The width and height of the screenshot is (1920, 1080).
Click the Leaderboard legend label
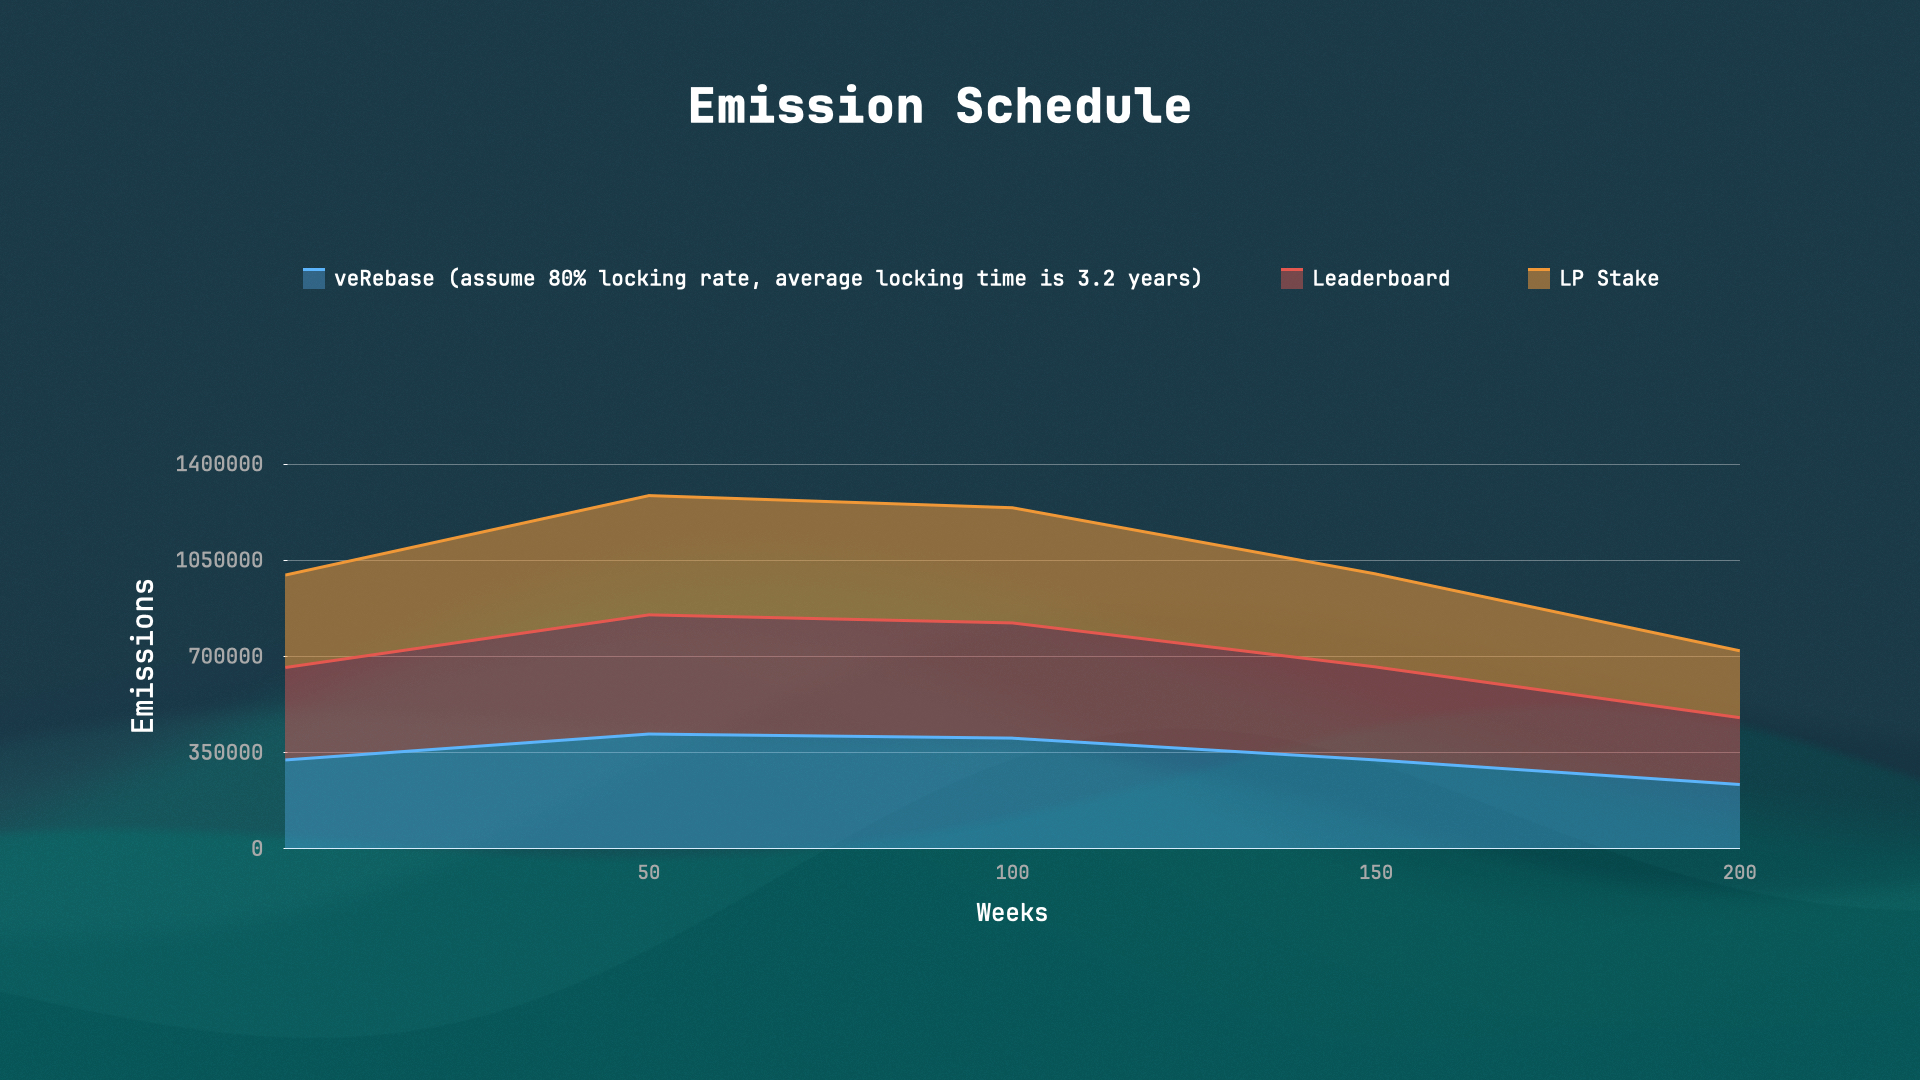click(1380, 279)
